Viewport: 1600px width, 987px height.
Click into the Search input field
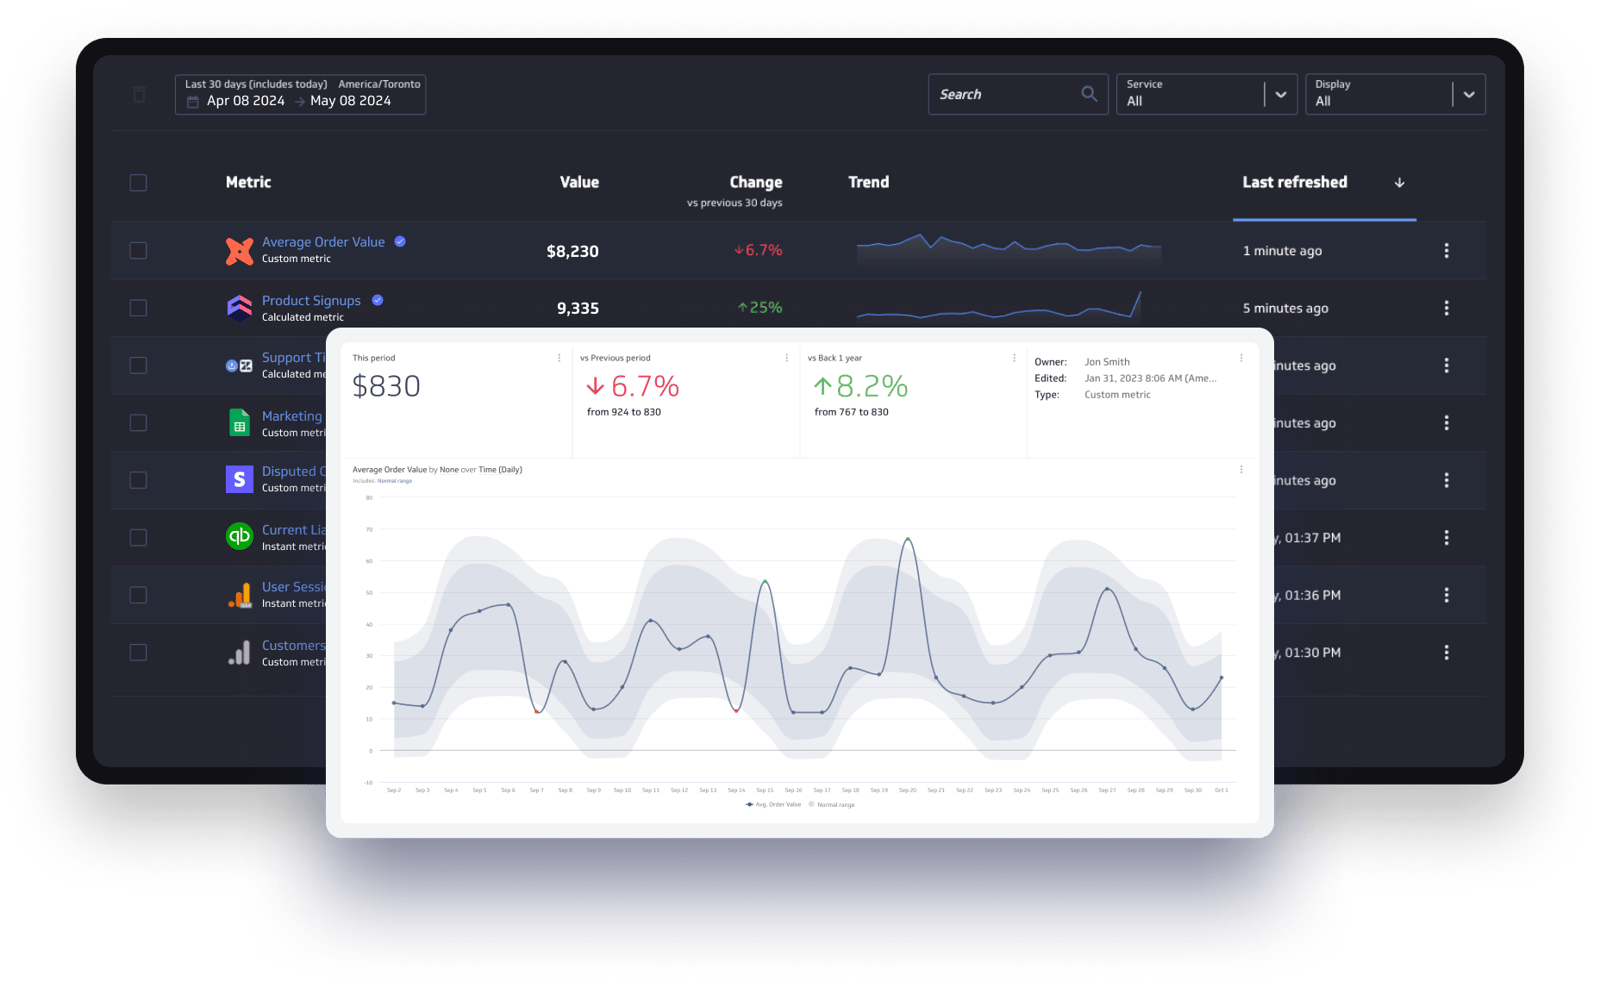(1005, 94)
